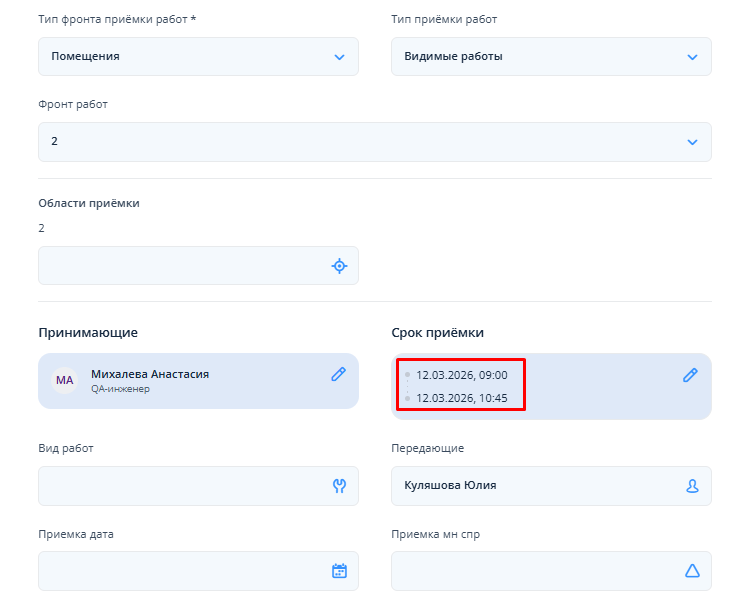The width and height of the screenshot is (733, 604).
Task: Focus the Области приёмки input field
Action: pos(180,266)
